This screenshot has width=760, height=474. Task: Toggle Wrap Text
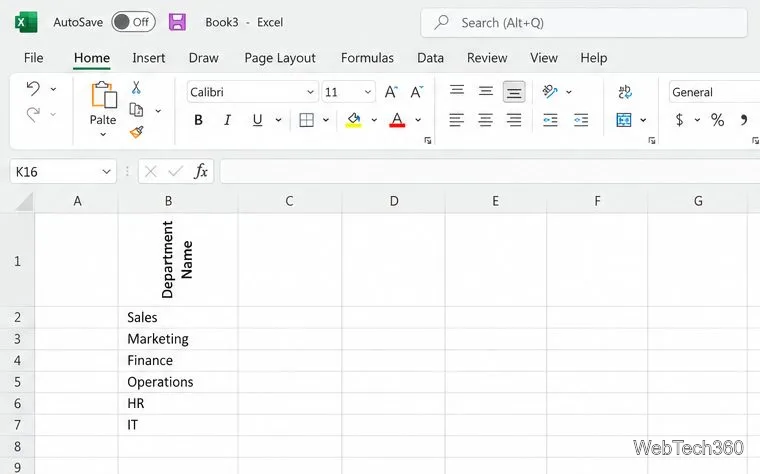(x=625, y=92)
